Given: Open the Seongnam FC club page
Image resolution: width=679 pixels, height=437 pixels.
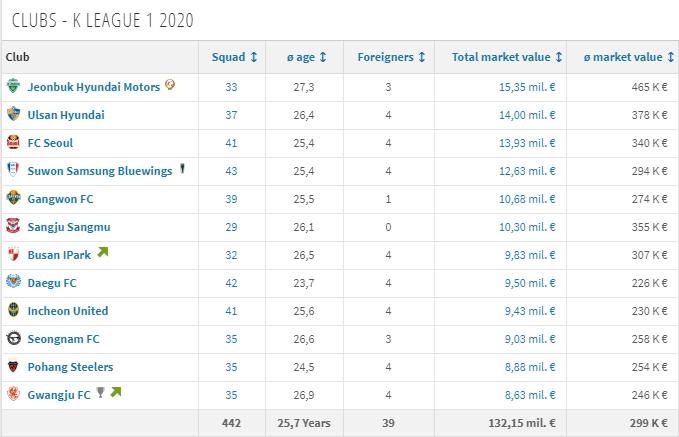Looking at the screenshot, I should [x=63, y=339].
